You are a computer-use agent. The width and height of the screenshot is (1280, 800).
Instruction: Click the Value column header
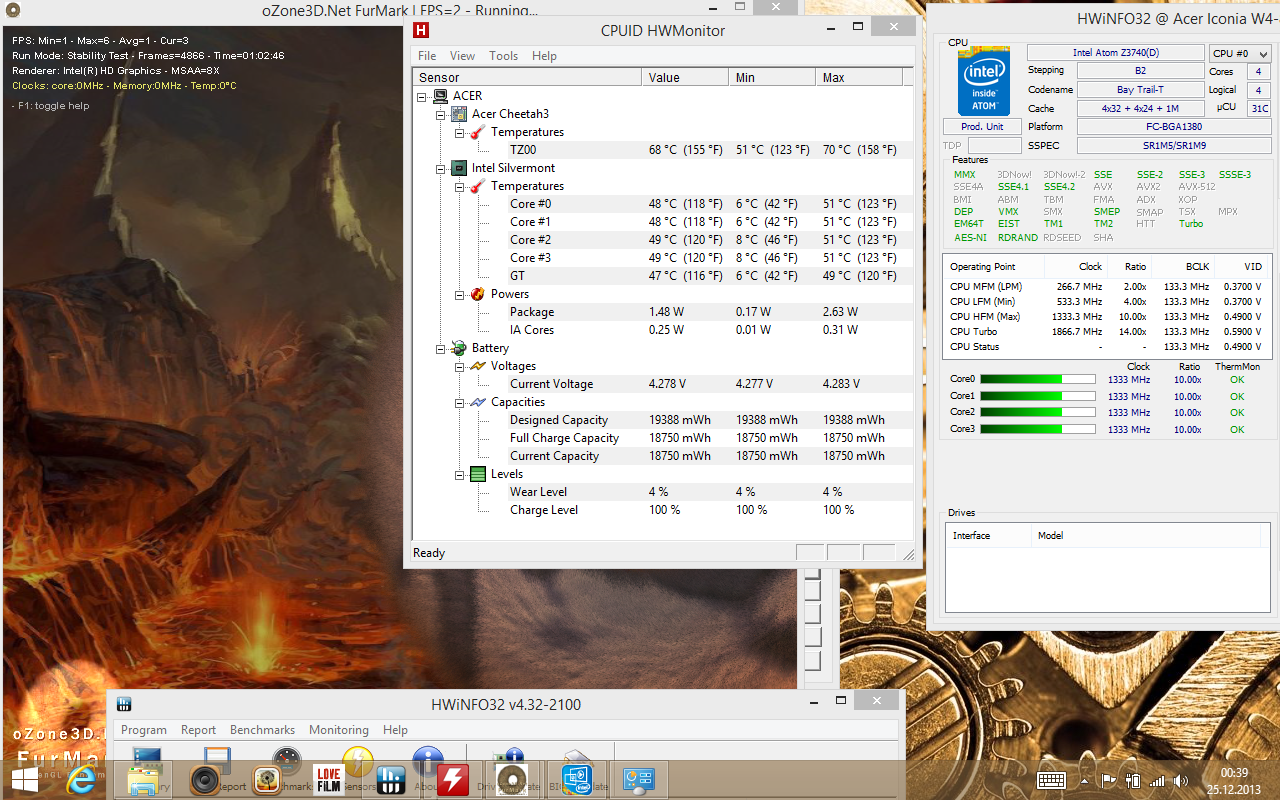685,77
